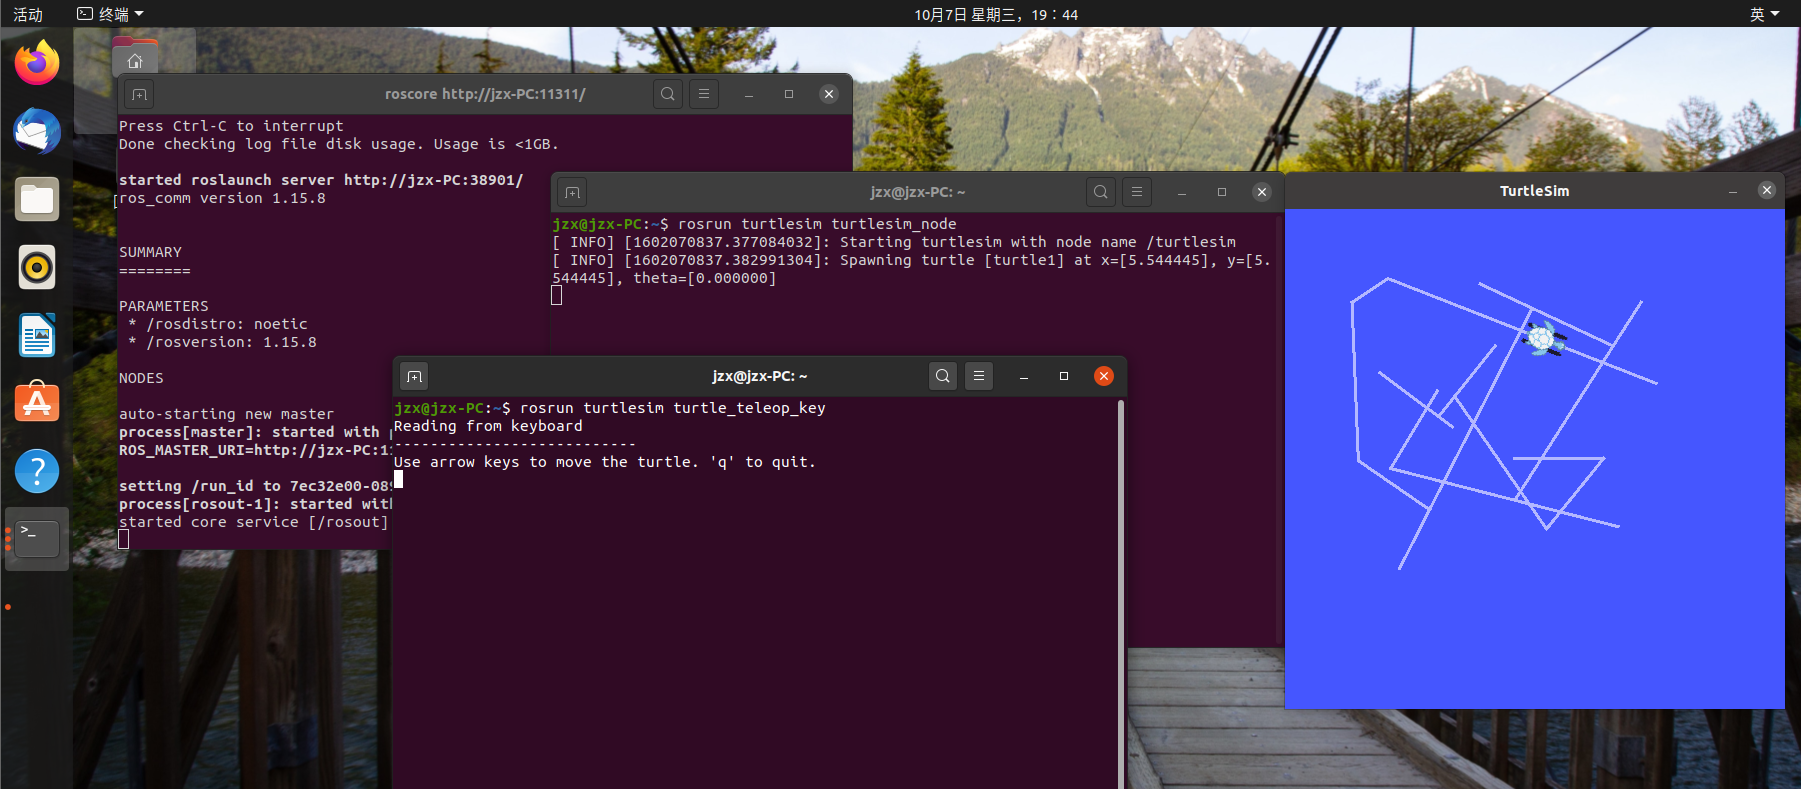Click 'auto-starting new master' line
1801x789 pixels.
(226, 414)
